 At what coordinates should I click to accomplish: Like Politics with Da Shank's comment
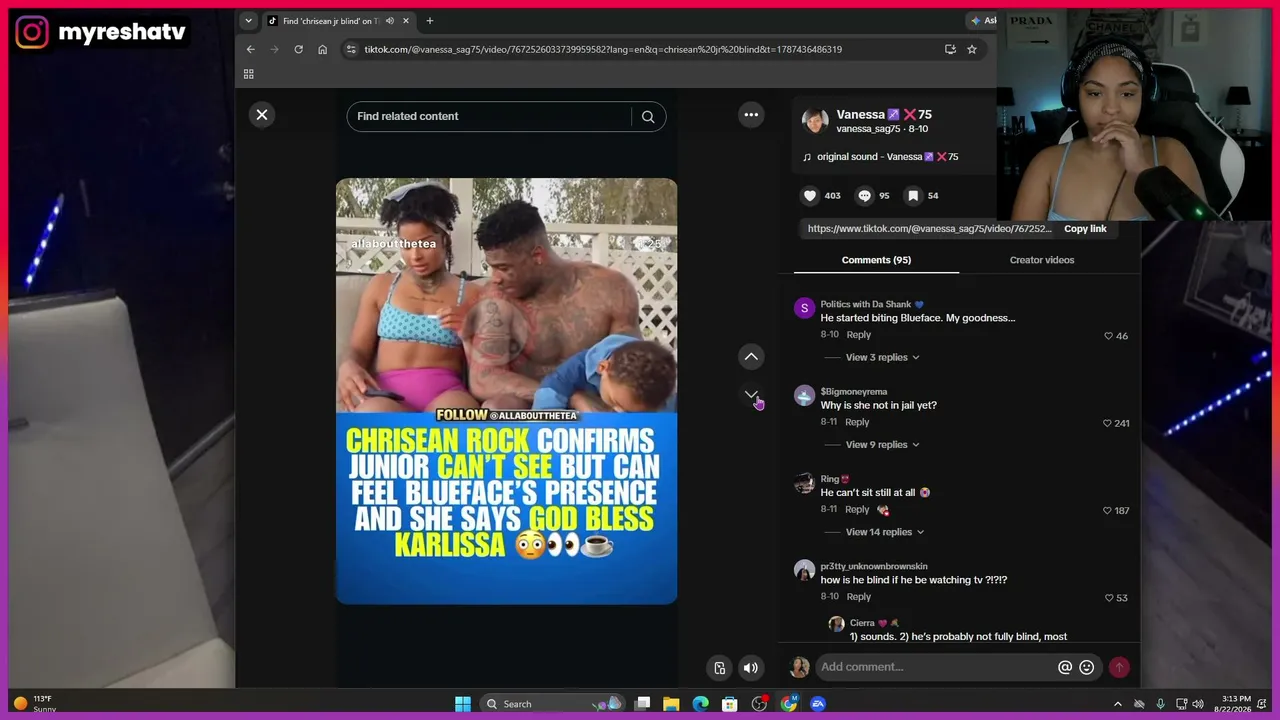pos(1109,336)
